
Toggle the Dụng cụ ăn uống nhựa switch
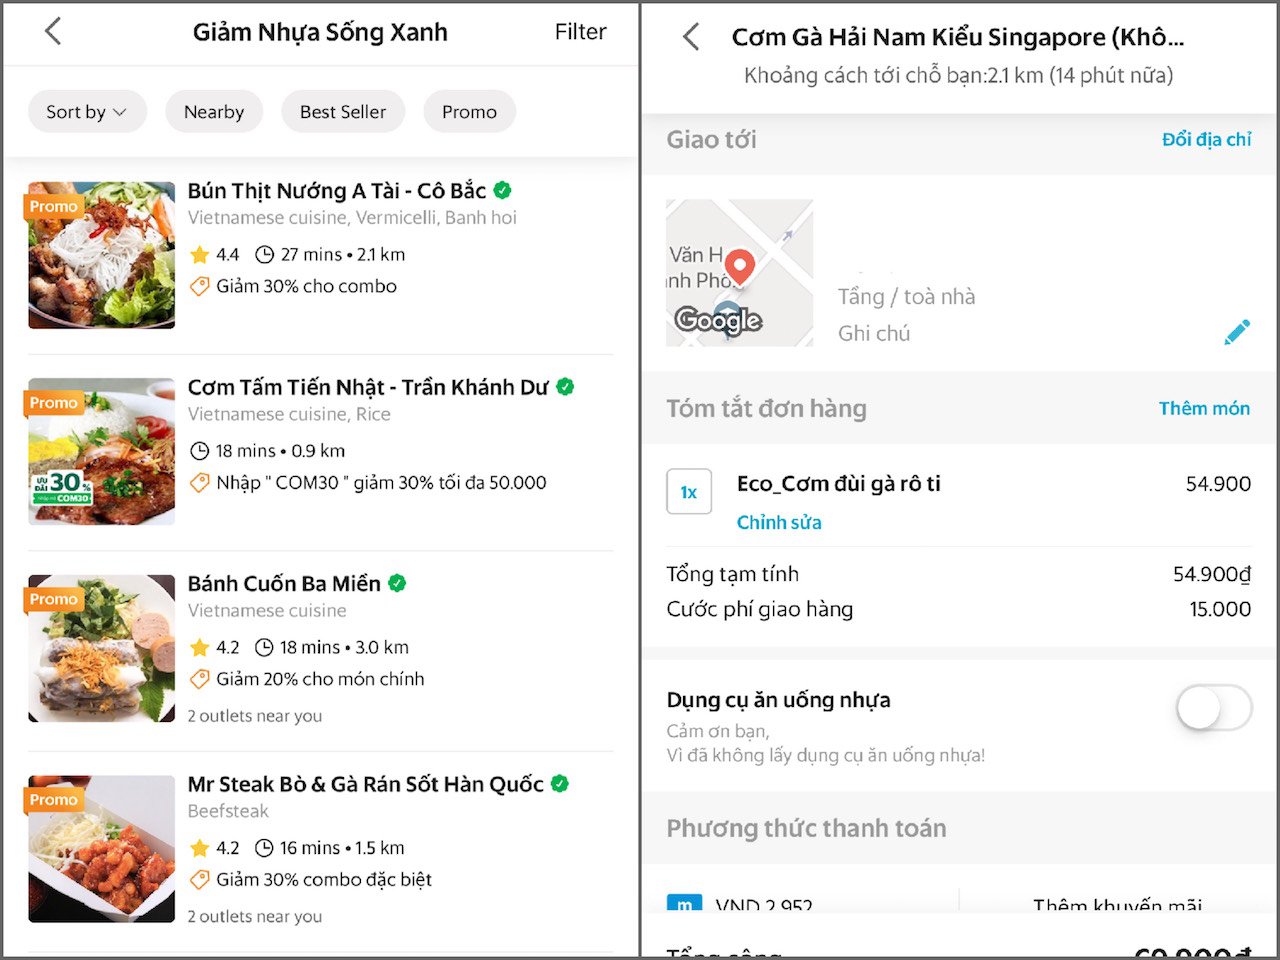click(x=1213, y=709)
